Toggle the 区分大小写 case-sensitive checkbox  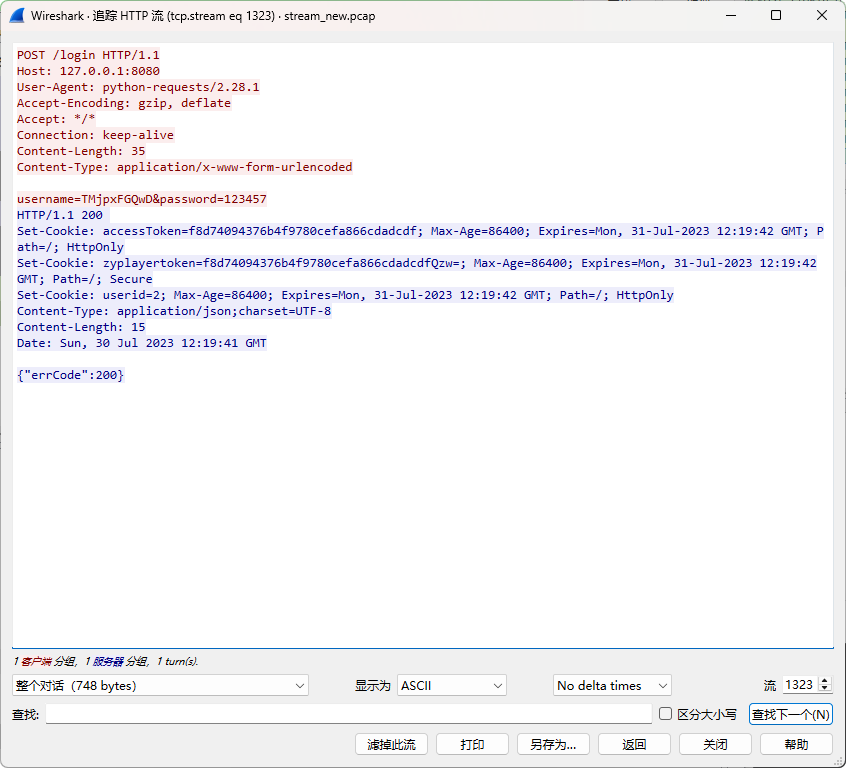(x=665, y=714)
